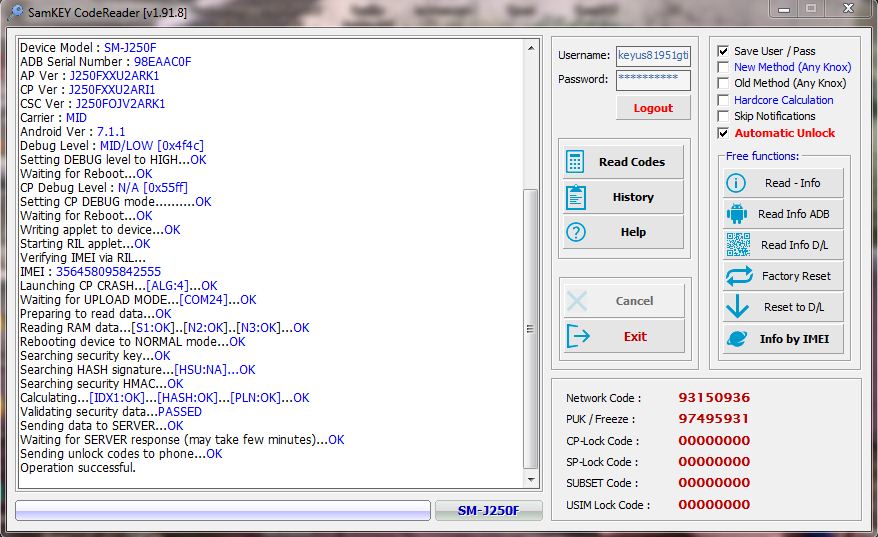The height and width of the screenshot is (537, 878).
Task: Click the USIM Lock Code value
Action: coord(714,505)
